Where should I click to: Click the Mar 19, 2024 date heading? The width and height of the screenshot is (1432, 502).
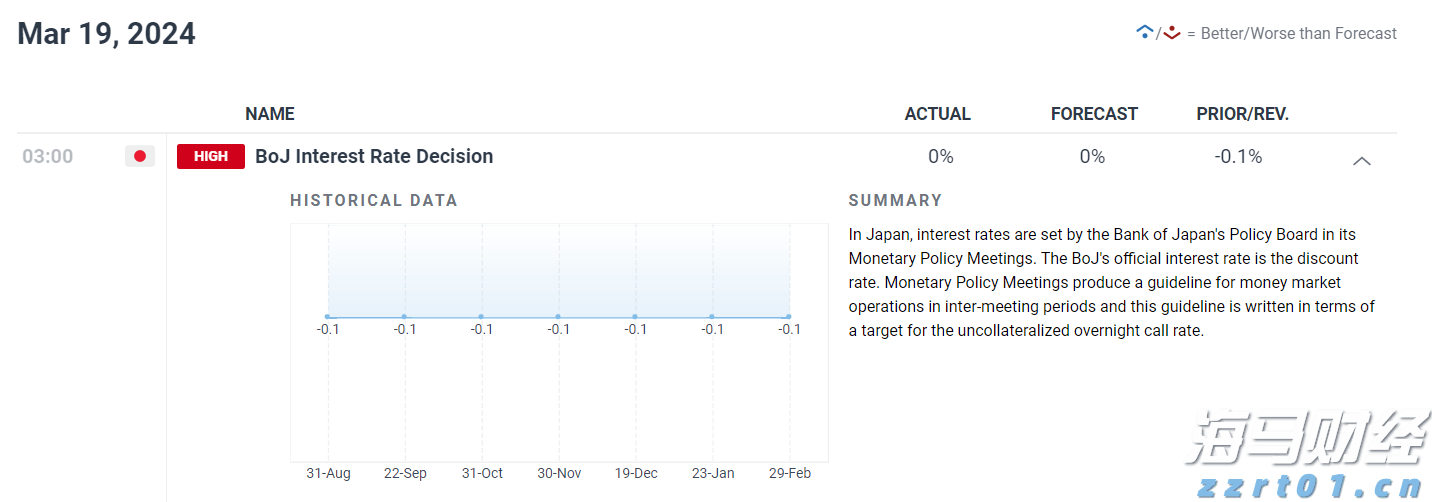(x=106, y=34)
